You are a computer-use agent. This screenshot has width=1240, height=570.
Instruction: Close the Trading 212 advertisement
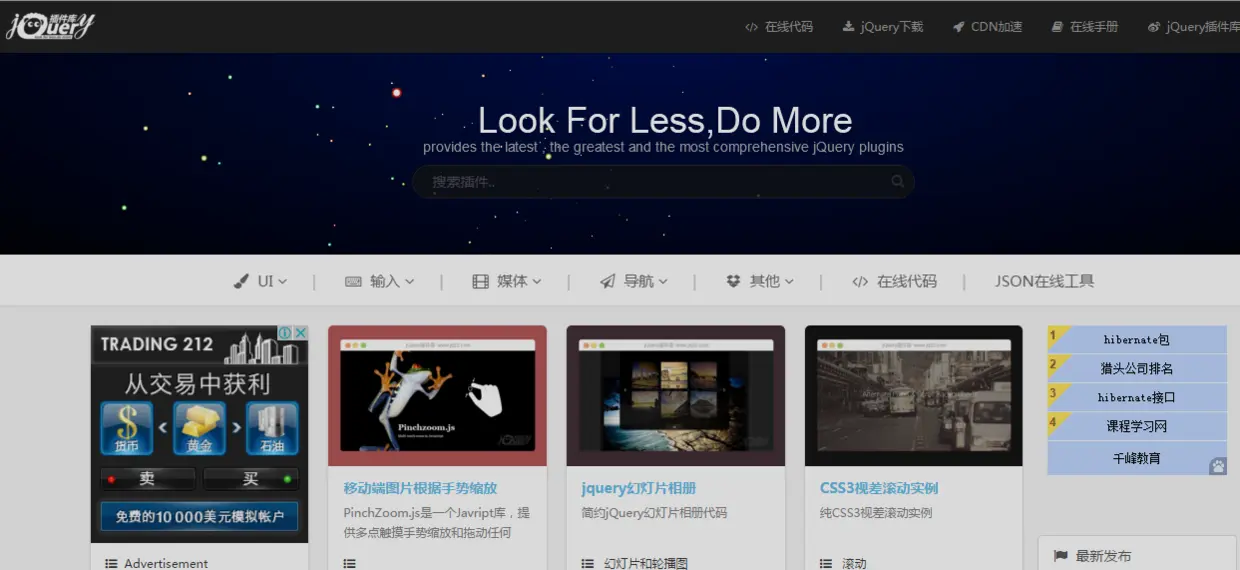tap(300, 333)
